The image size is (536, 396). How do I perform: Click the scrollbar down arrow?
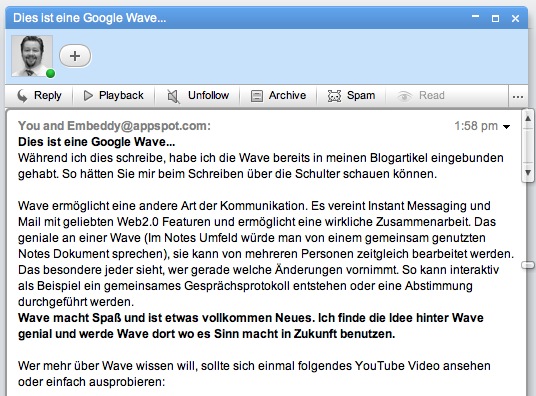[528, 173]
